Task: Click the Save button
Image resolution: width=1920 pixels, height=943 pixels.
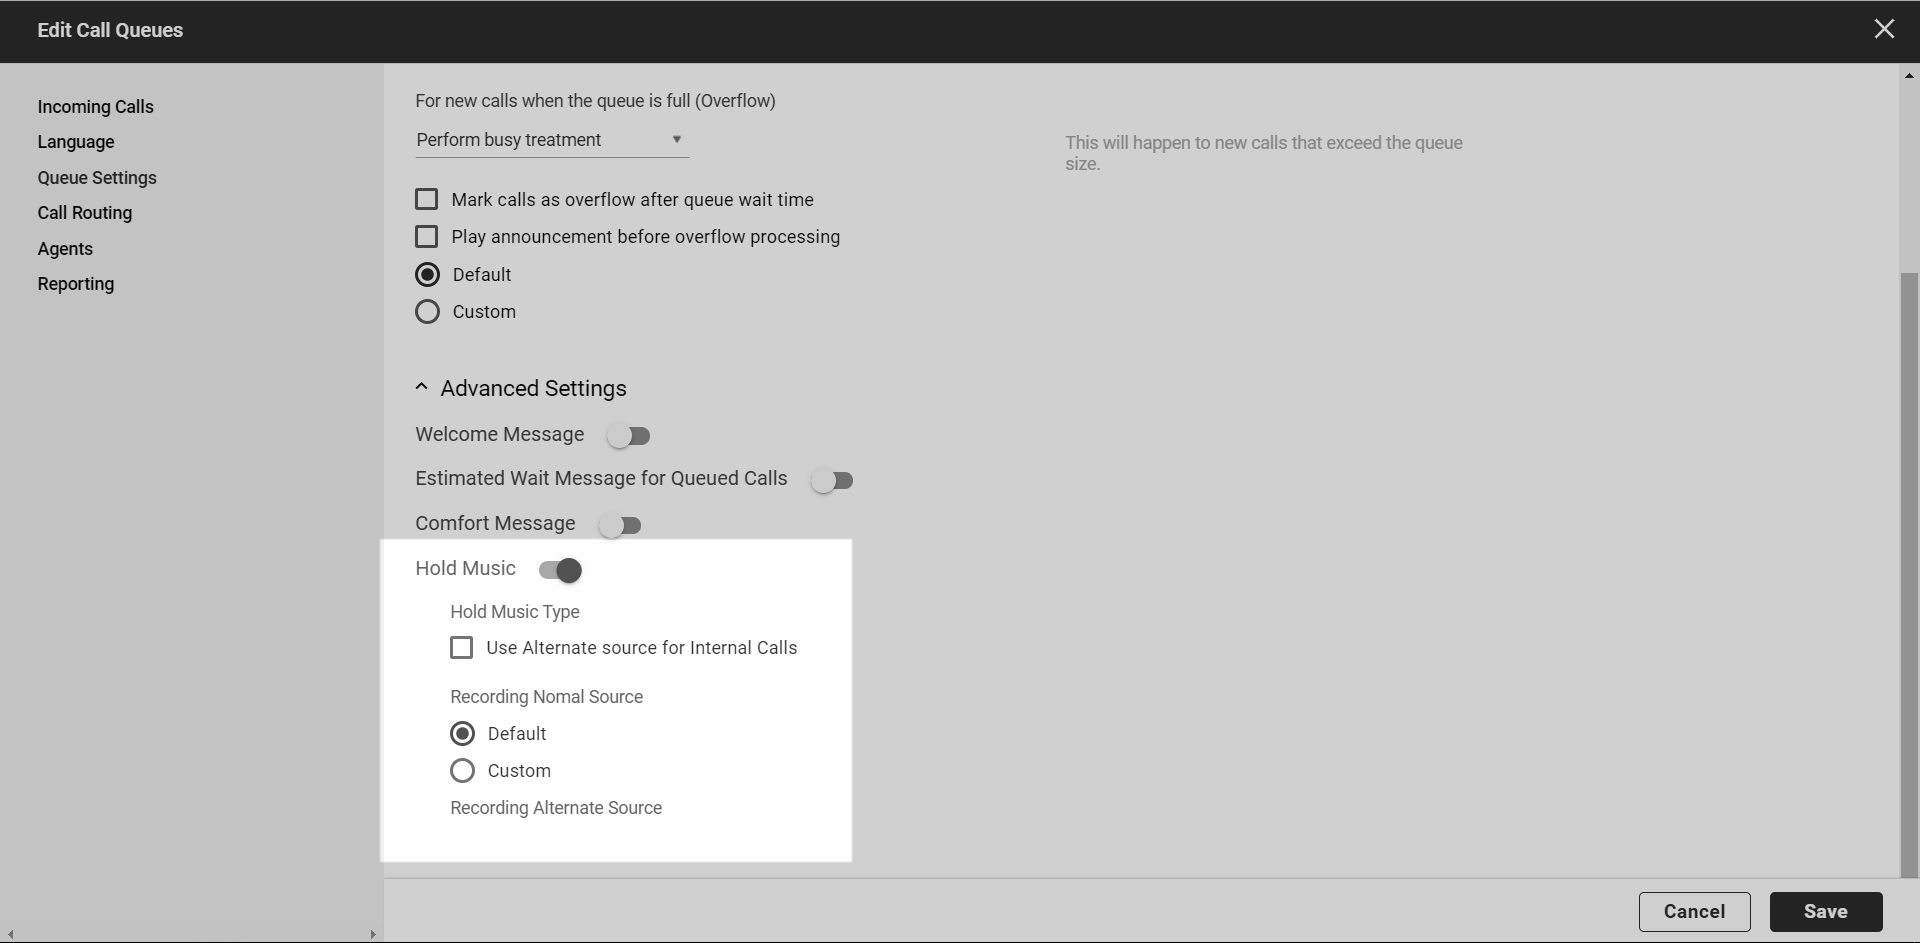Action: coord(1825,911)
